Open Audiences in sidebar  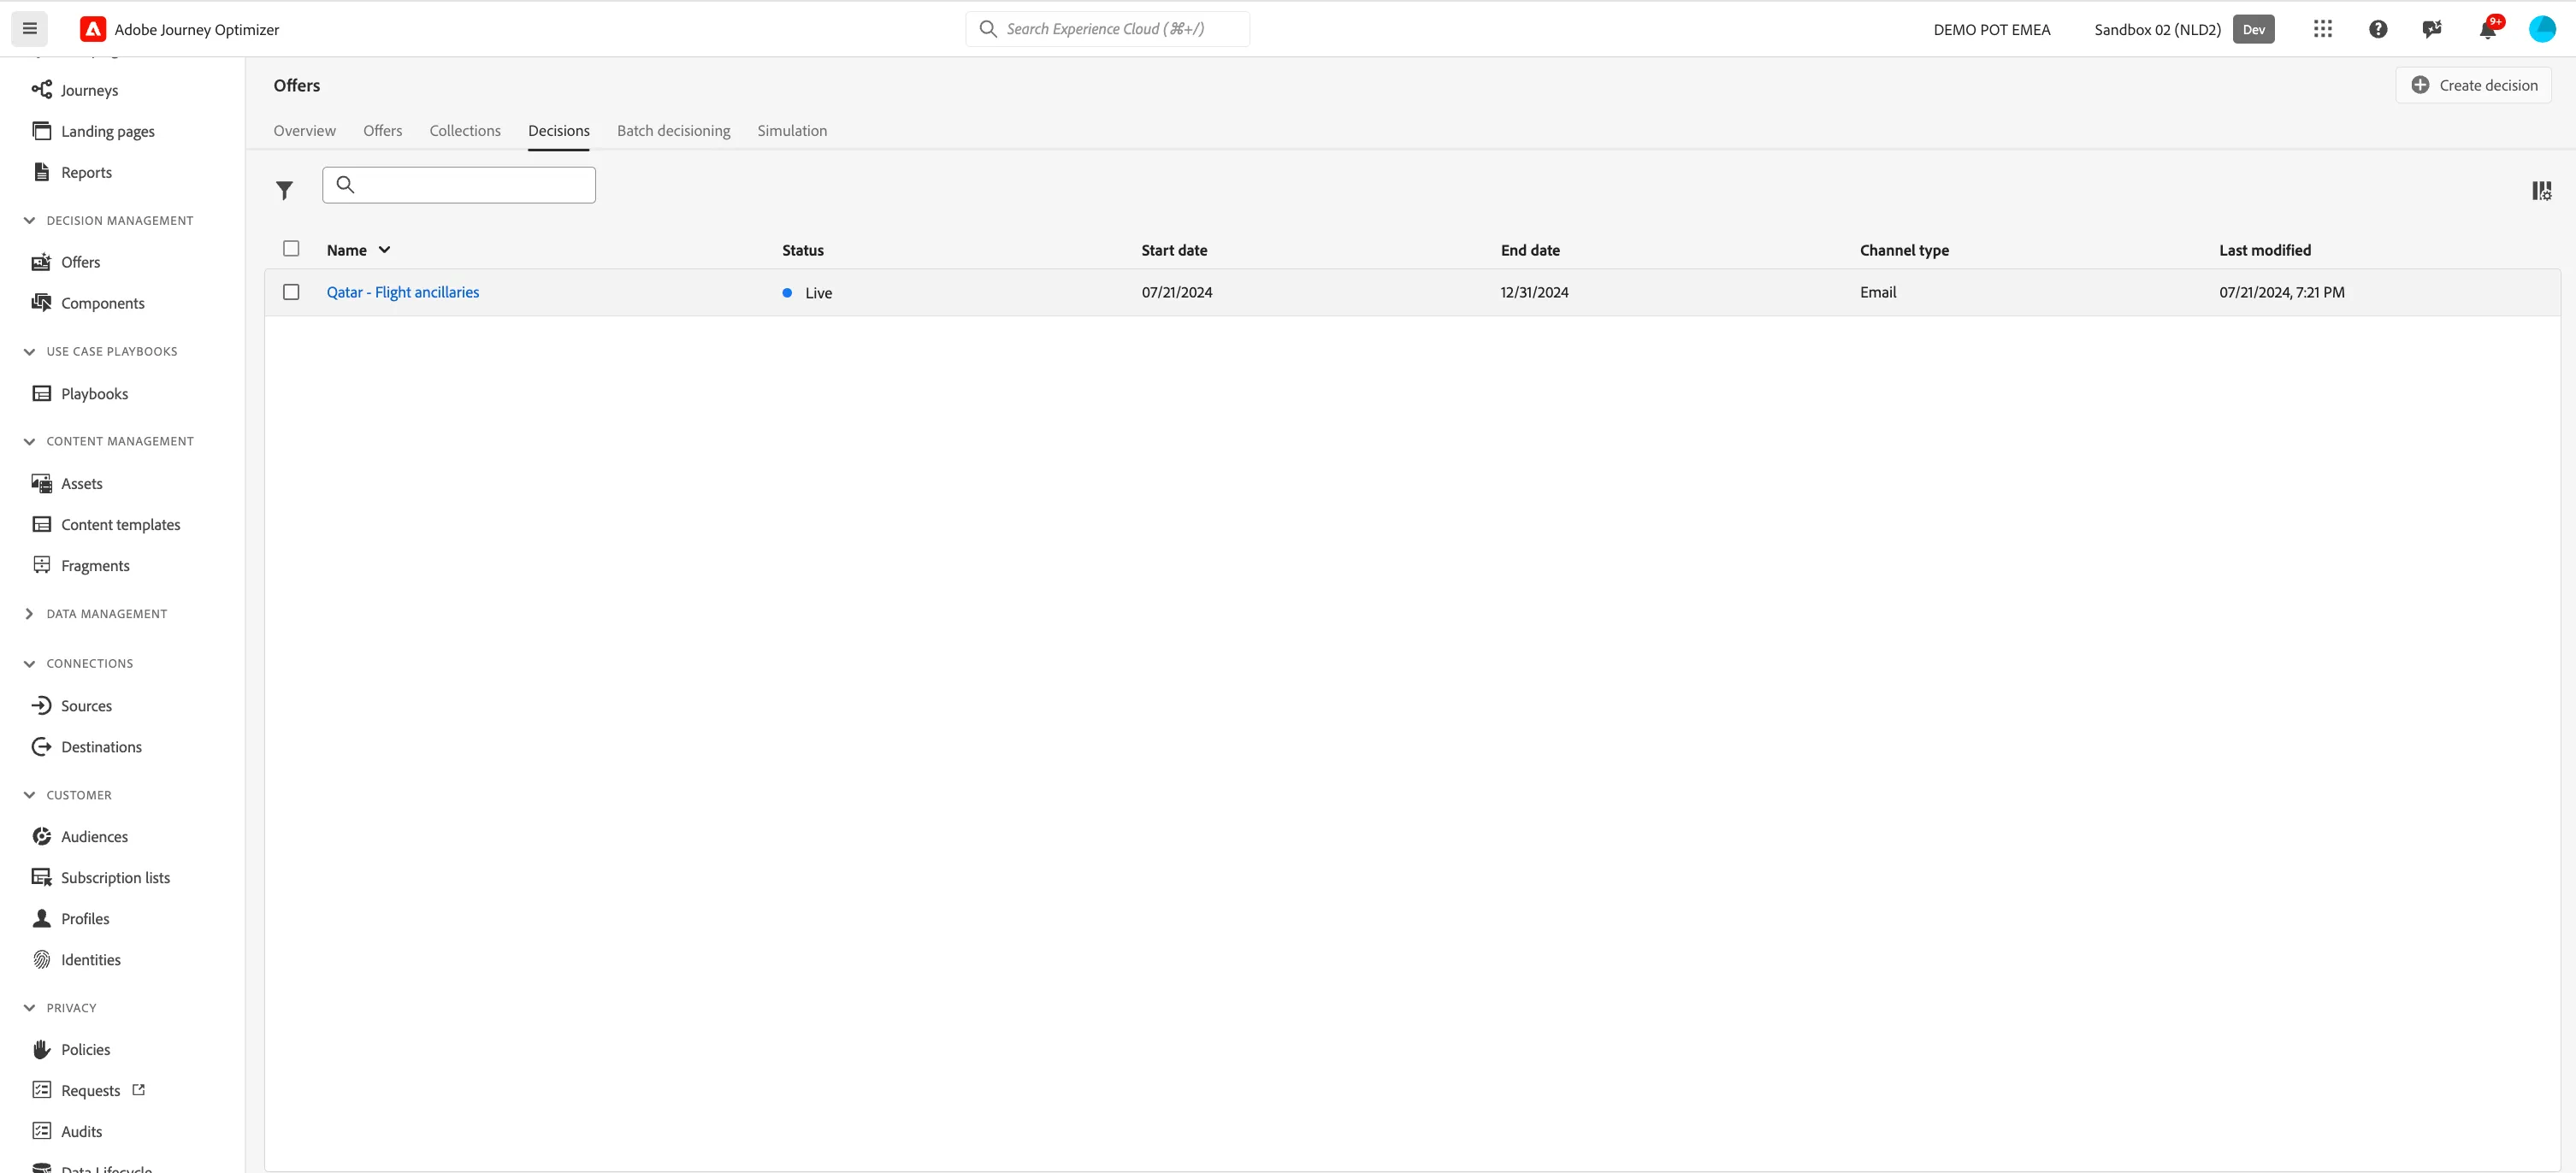coord(94,837)
